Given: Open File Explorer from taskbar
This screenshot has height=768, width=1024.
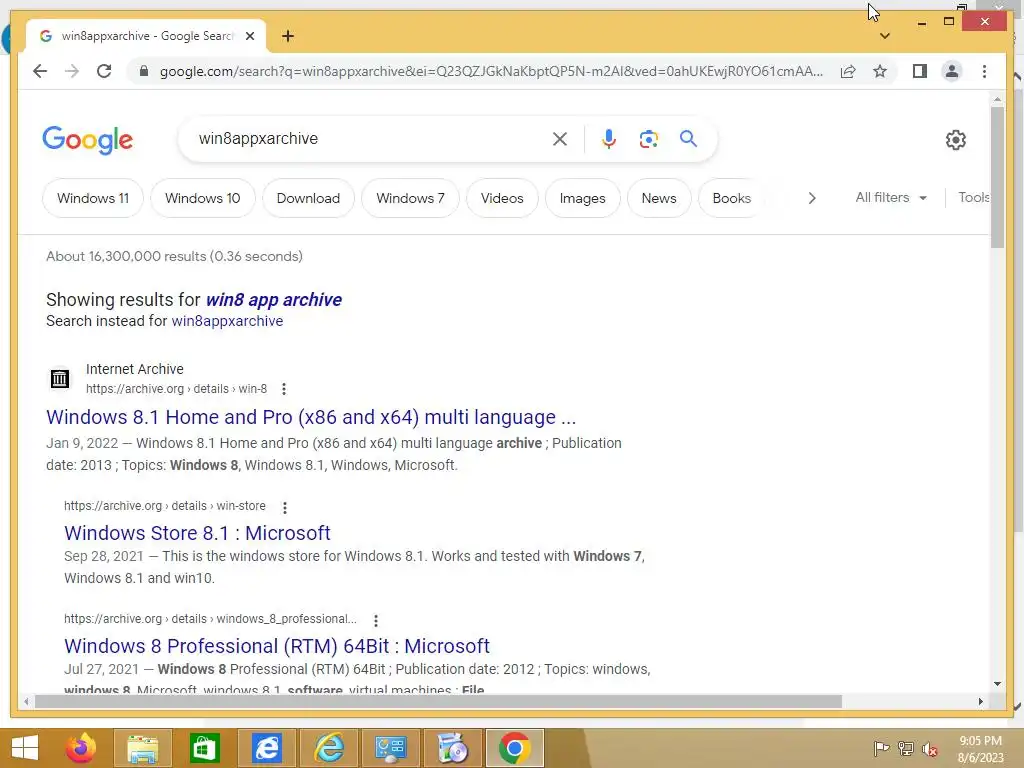Looking at the screenshot, I should click(x=142, y=748).
